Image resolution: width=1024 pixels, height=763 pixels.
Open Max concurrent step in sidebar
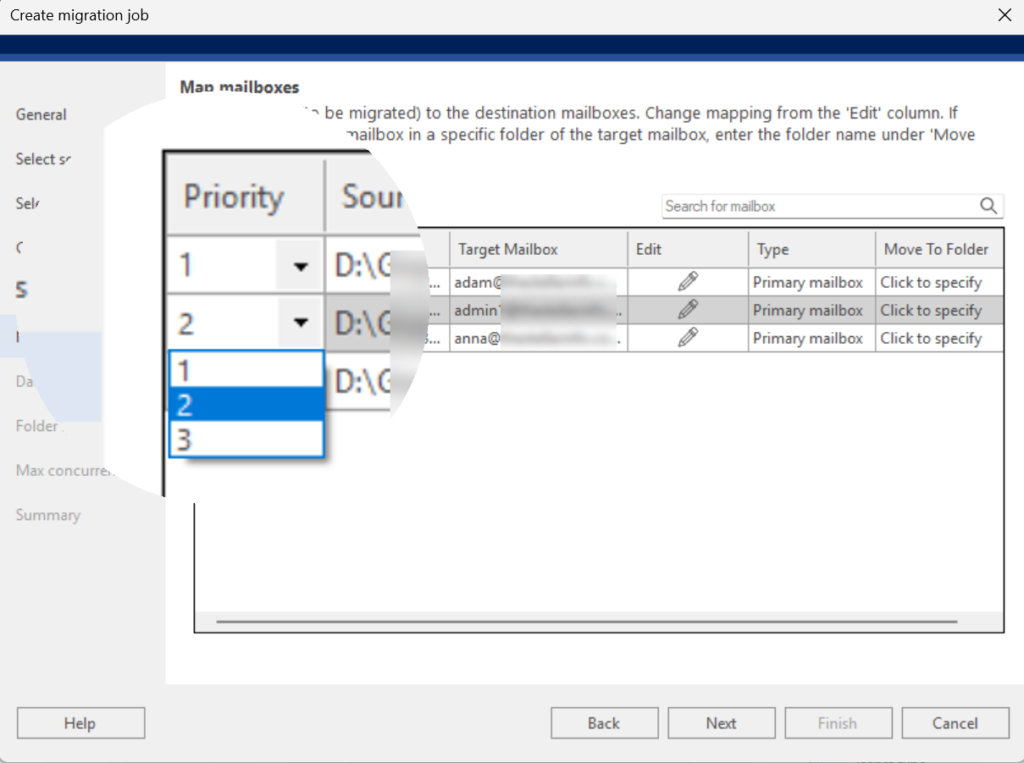click(64, 470)
